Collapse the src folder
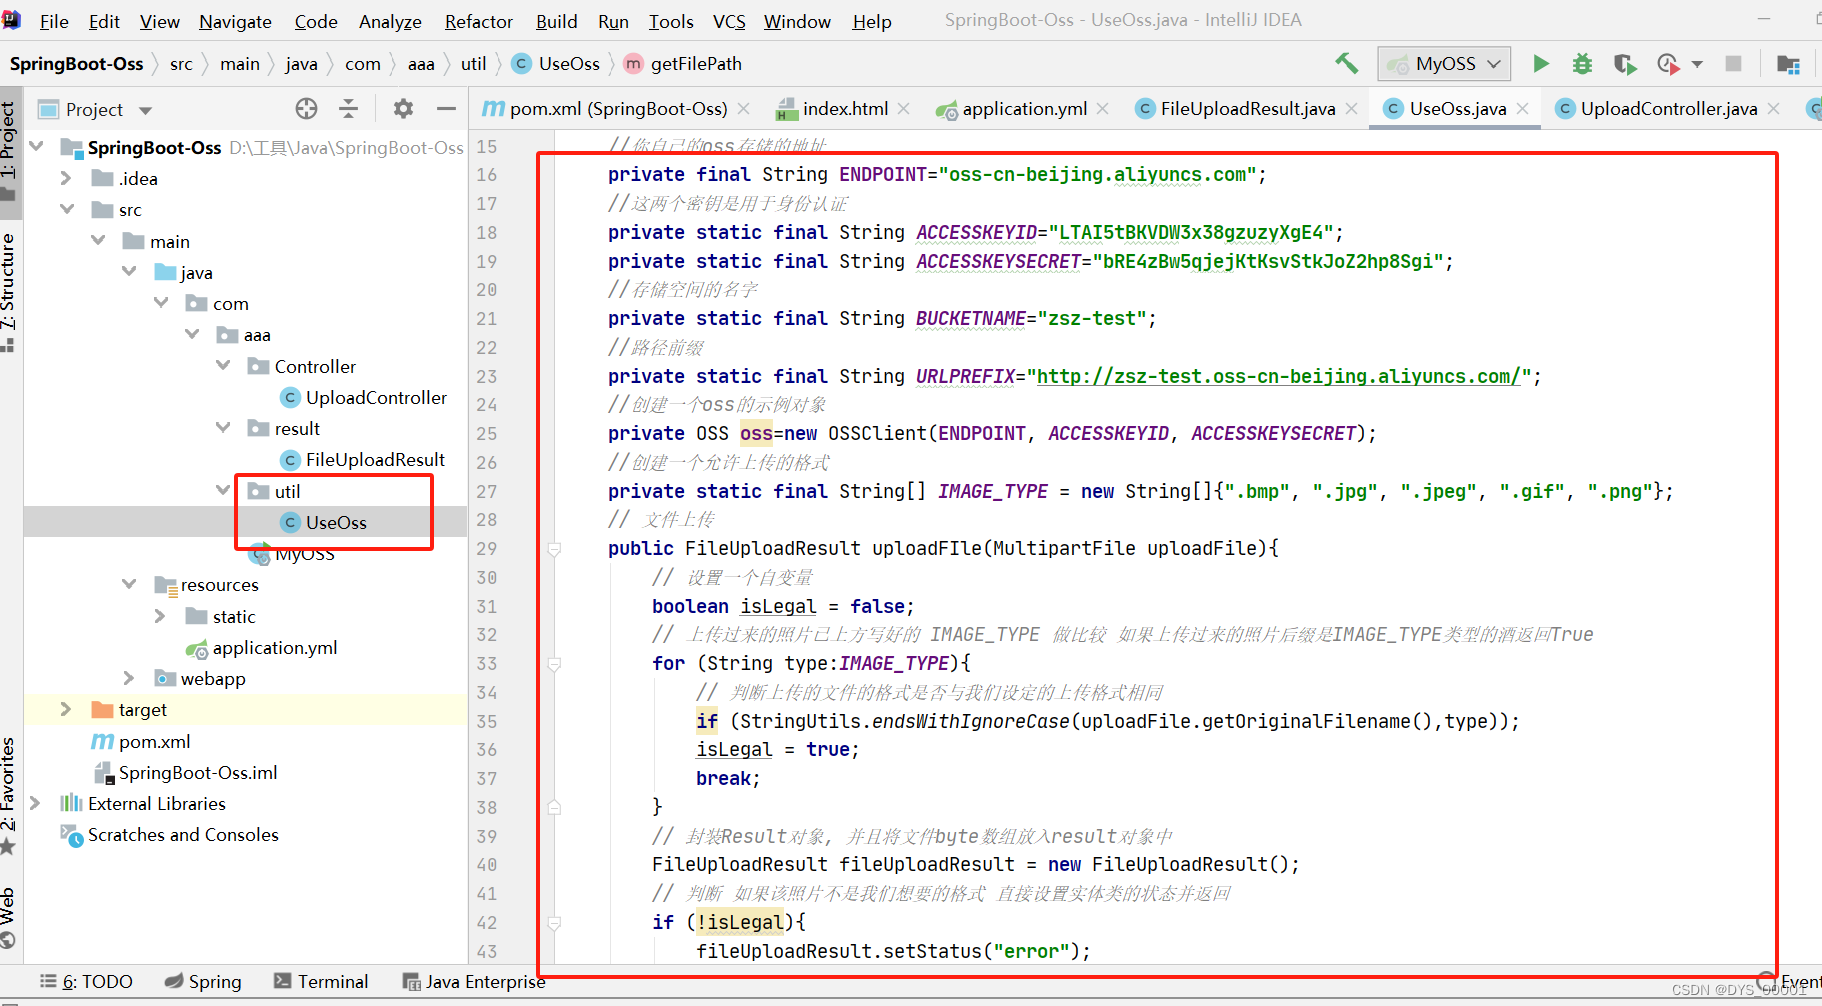The height and width of the screenshot is (1006, 1822). coord(67,209)
